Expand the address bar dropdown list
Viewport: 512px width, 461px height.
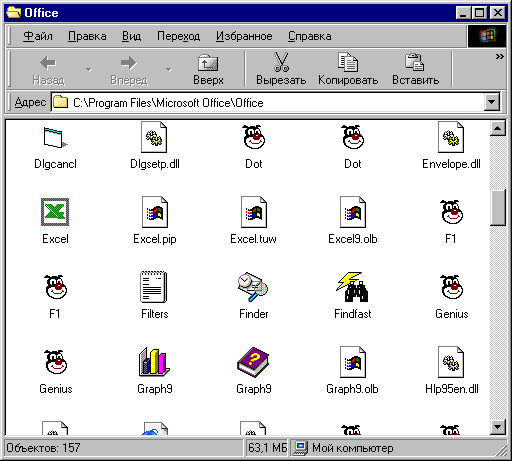pyautogui.click(x=492, y=102)
